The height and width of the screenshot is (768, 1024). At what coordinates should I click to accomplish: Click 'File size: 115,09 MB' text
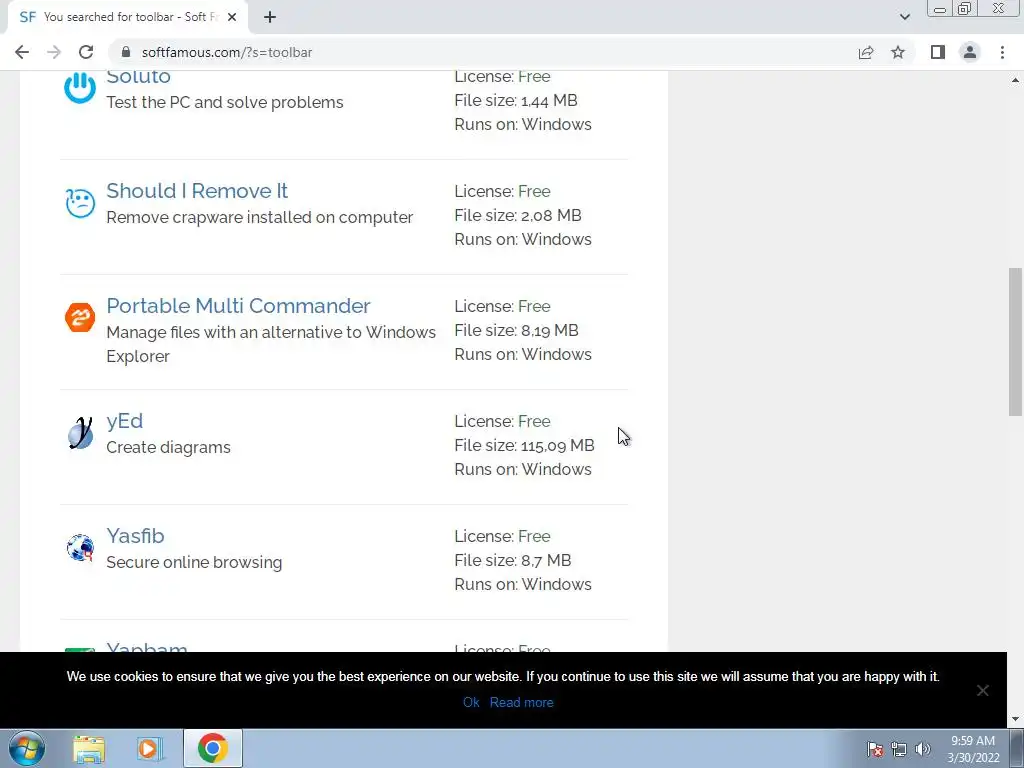point(524,445)
